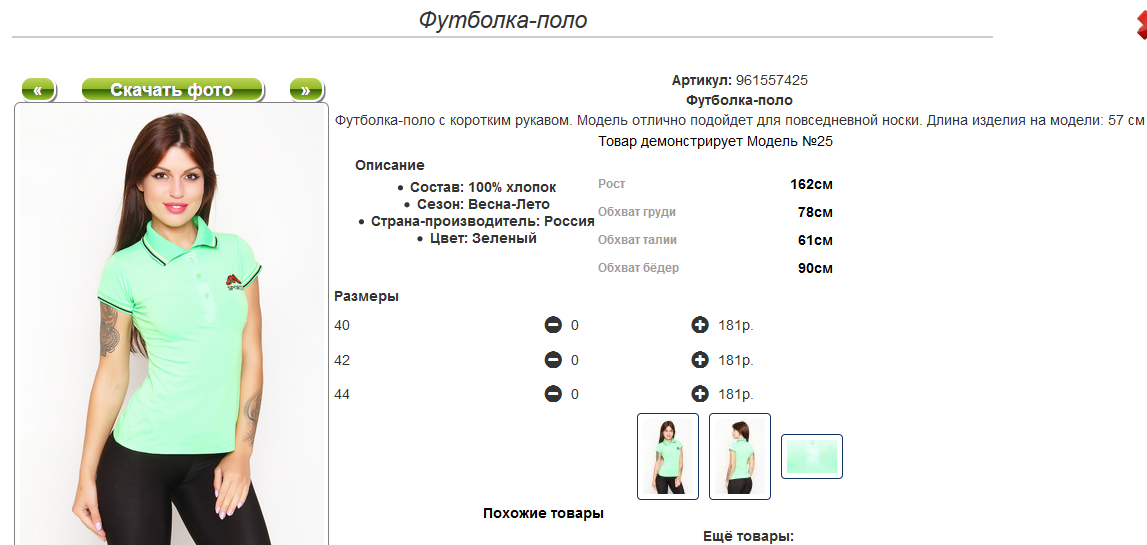
Task: Click plus icon for size 44
Action: pos(700,394)
